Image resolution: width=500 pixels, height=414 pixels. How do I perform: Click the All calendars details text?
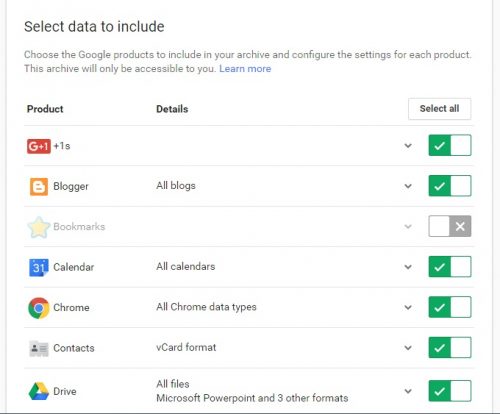186,266
